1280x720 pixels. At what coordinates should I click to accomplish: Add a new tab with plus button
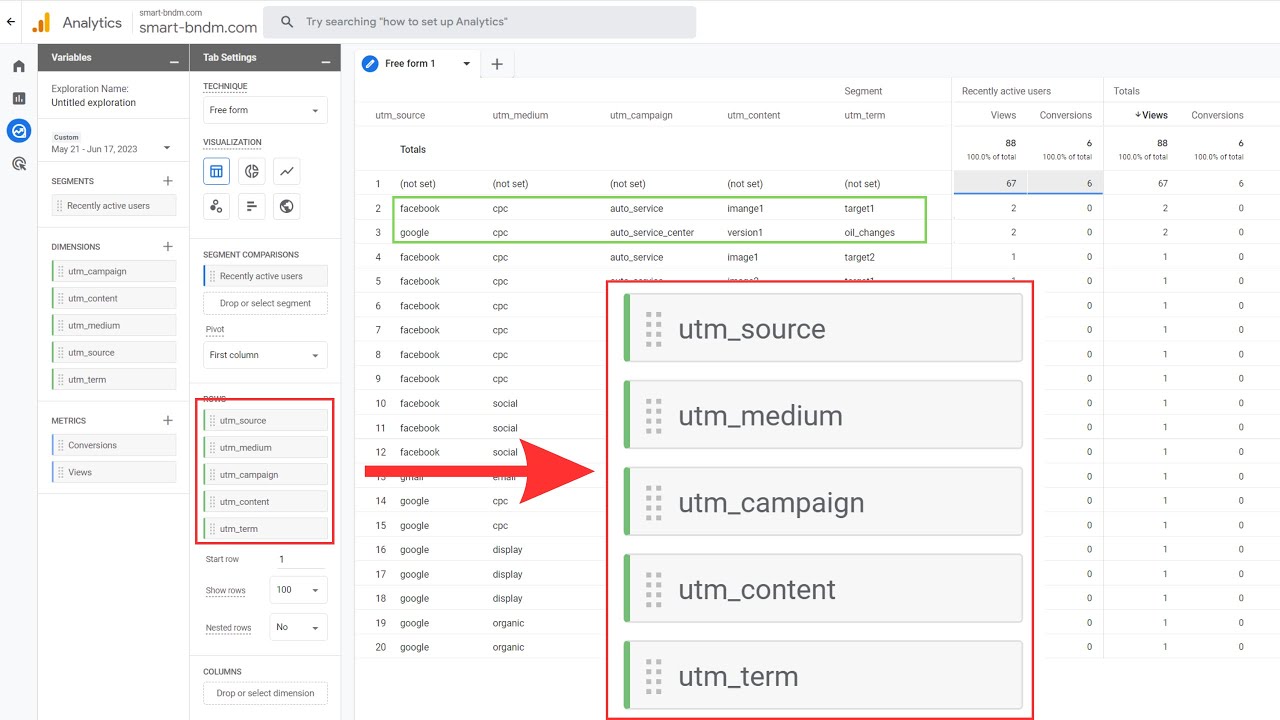pyautogui.click(x=496, y=64)
